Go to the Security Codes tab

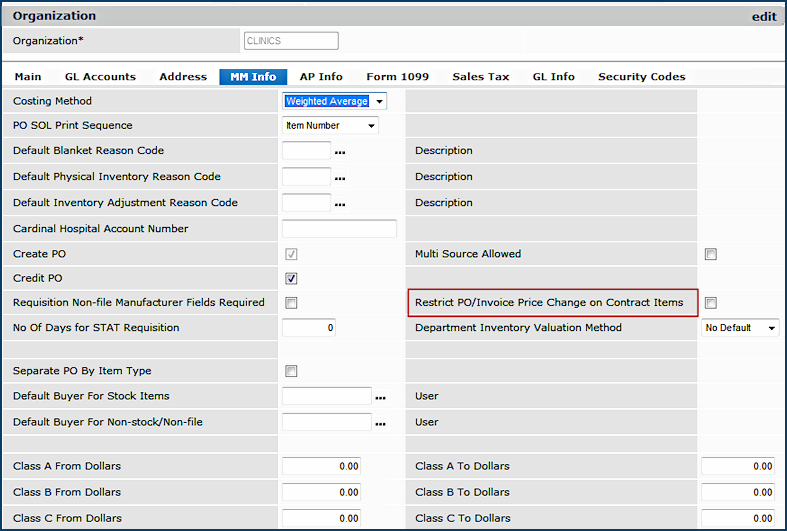tap(641, 77)
